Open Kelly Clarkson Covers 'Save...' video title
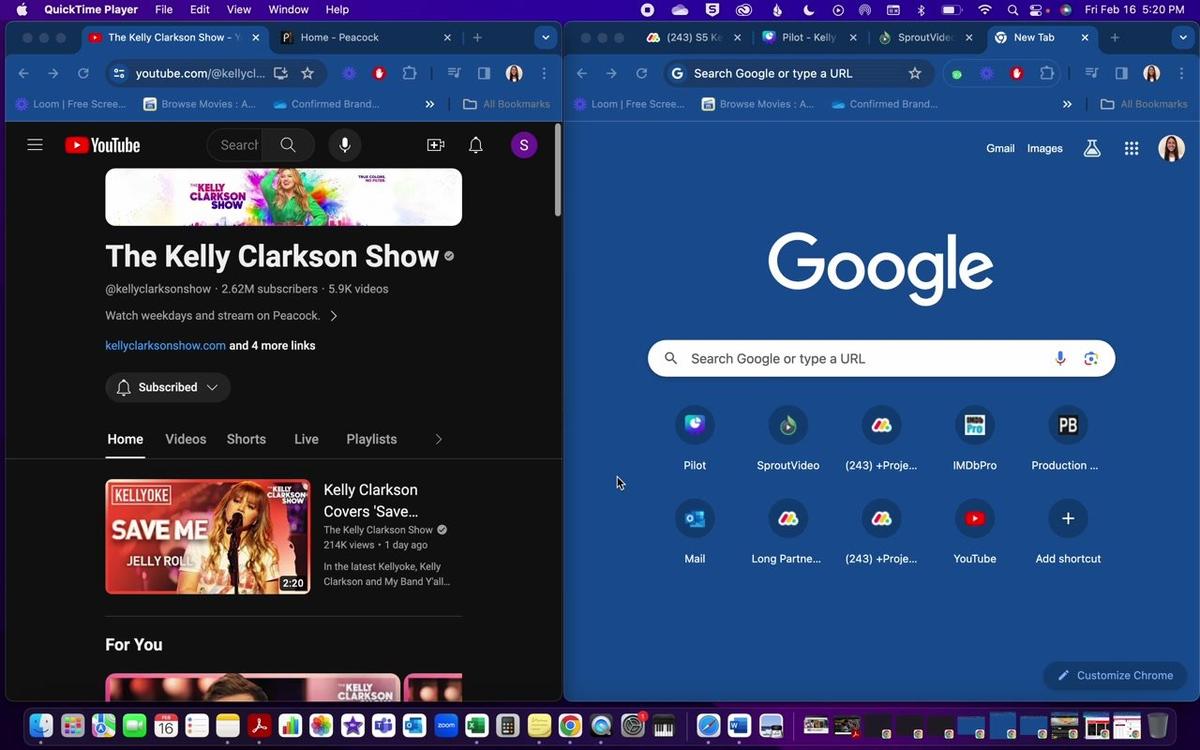 click(x=370, y=501)
